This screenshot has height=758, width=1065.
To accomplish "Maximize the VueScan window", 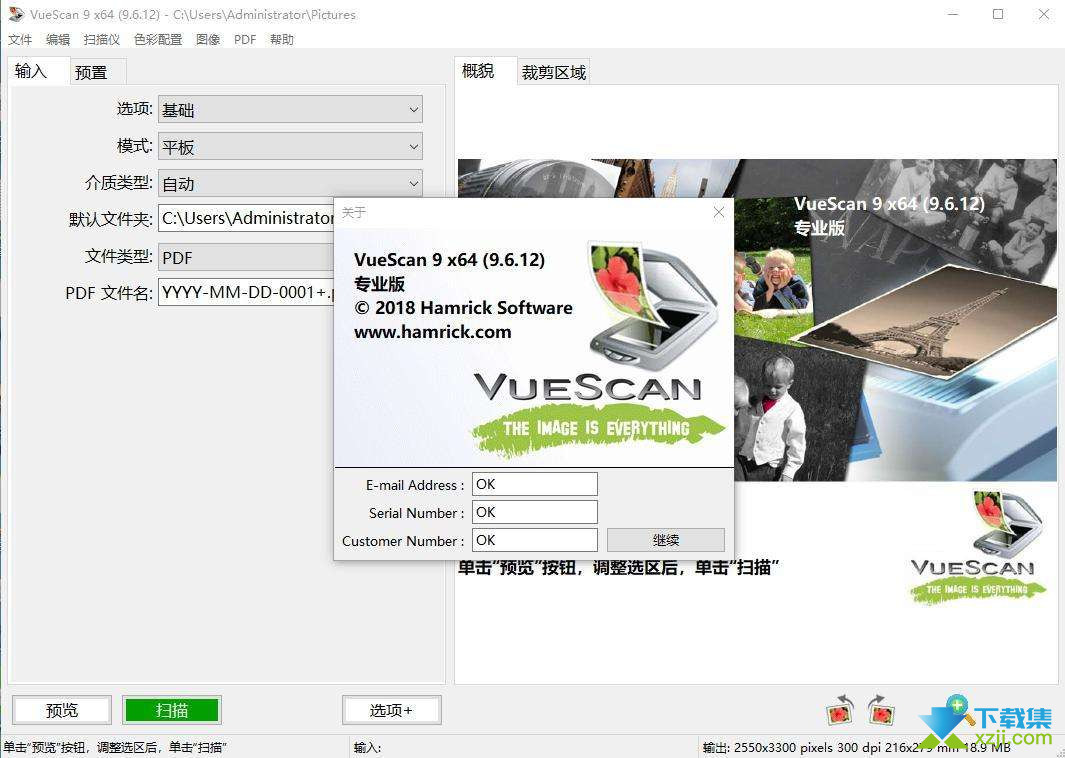I will (998, 14).
